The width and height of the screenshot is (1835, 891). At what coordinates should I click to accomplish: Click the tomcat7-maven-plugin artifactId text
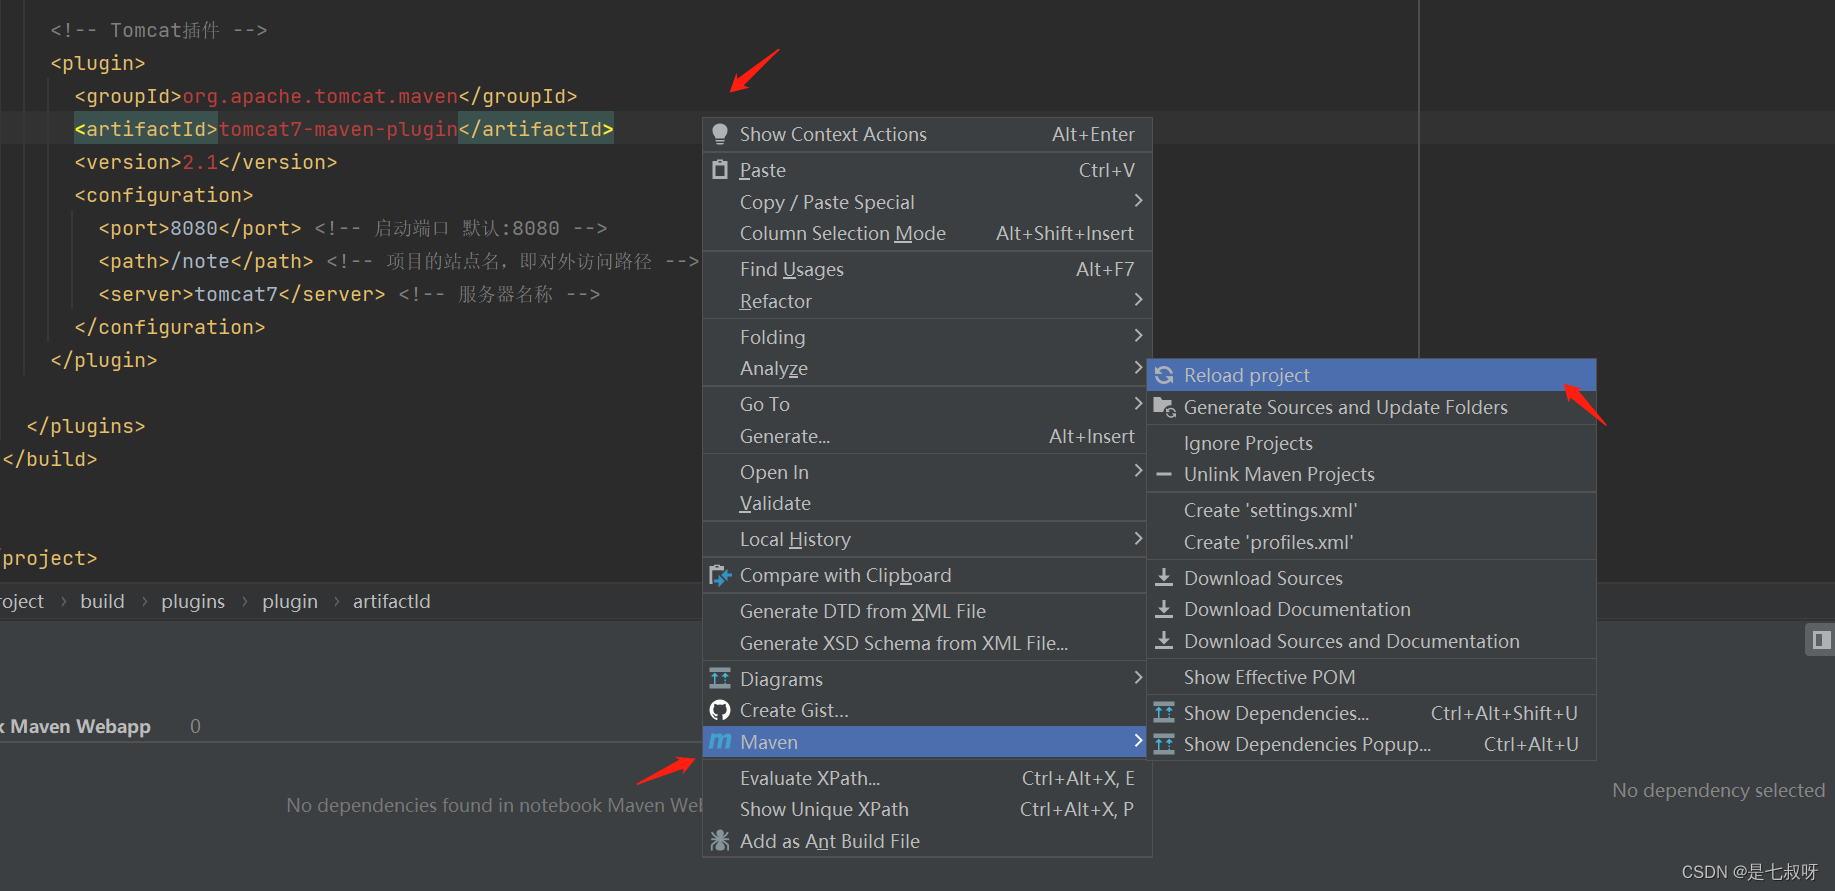pos(338,129)
